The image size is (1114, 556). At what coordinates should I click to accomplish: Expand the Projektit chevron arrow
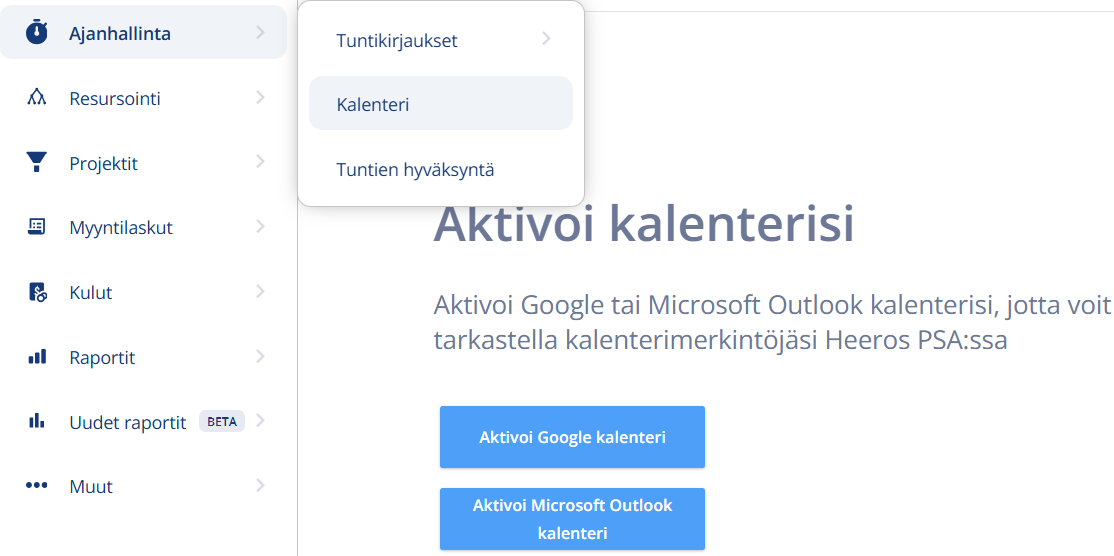[x=260, y=163]
